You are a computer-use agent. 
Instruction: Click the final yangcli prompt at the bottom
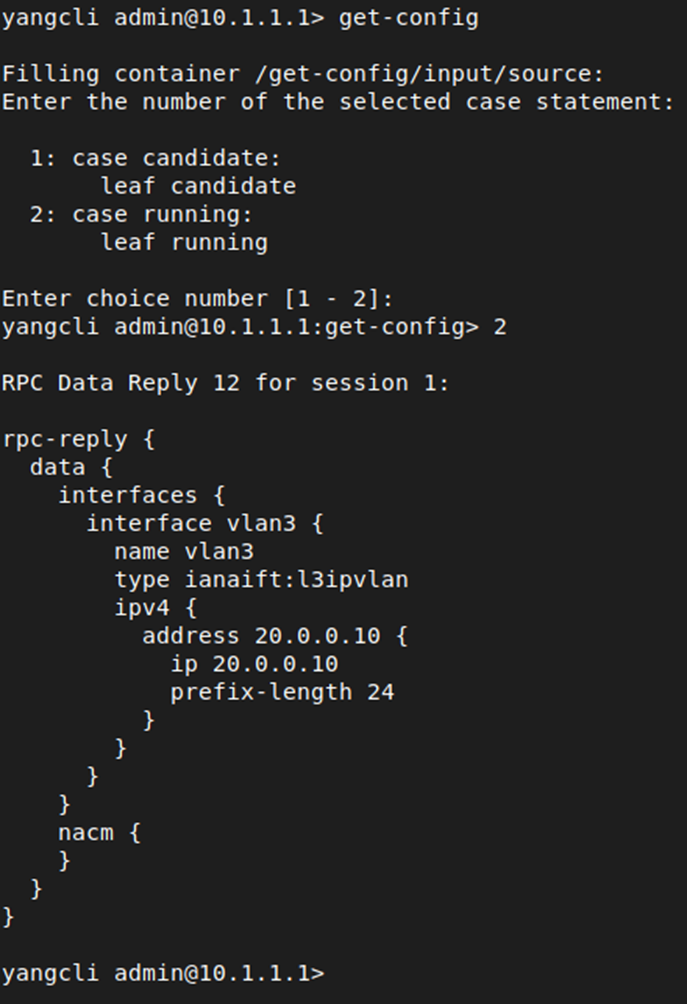click(162, 972)
